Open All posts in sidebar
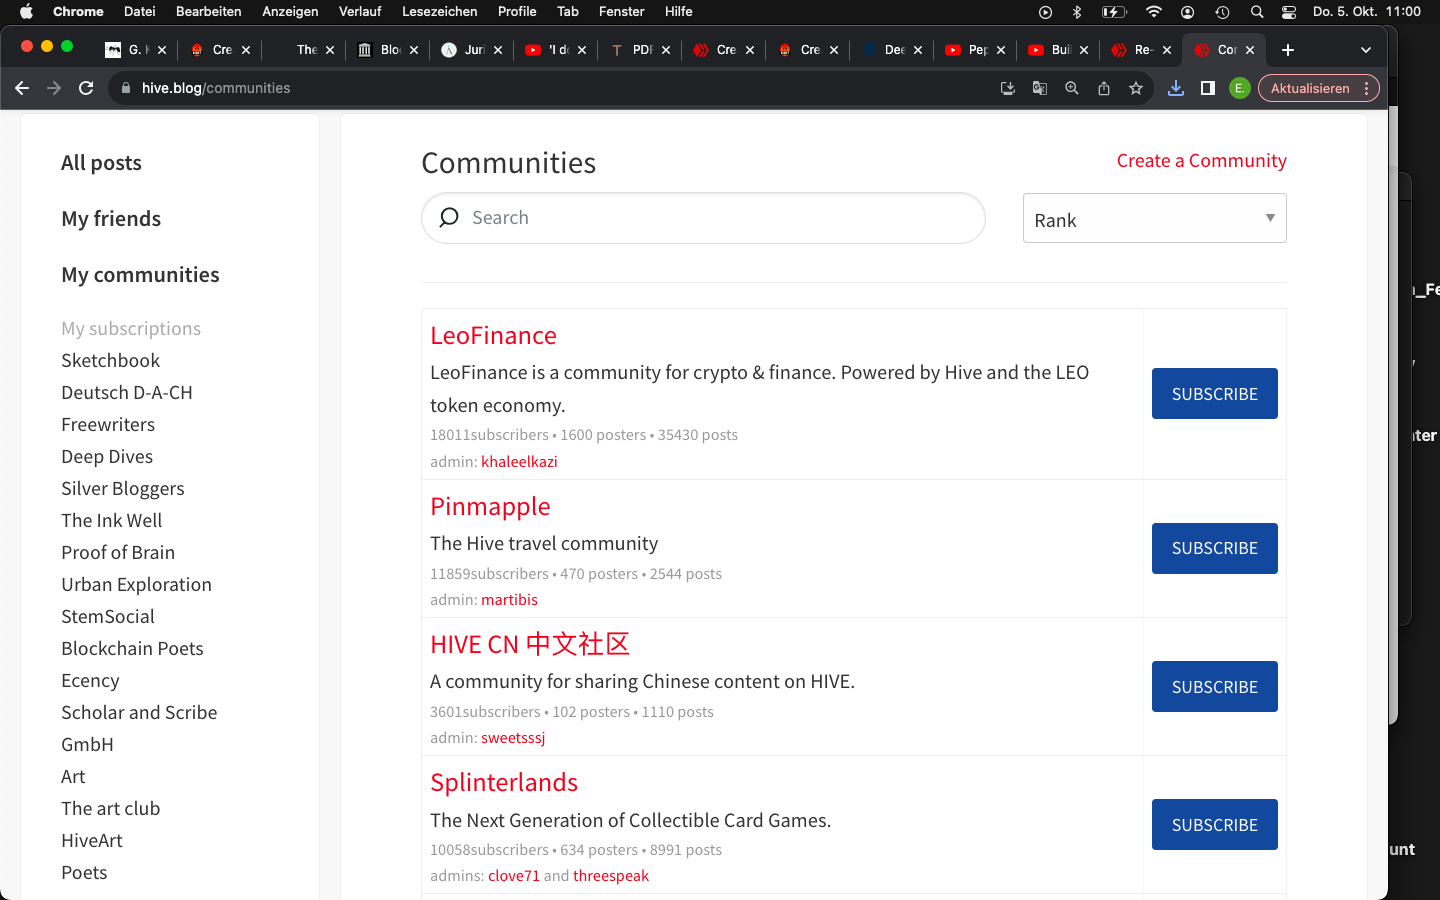1440x900 pixels. pos(101,163)
